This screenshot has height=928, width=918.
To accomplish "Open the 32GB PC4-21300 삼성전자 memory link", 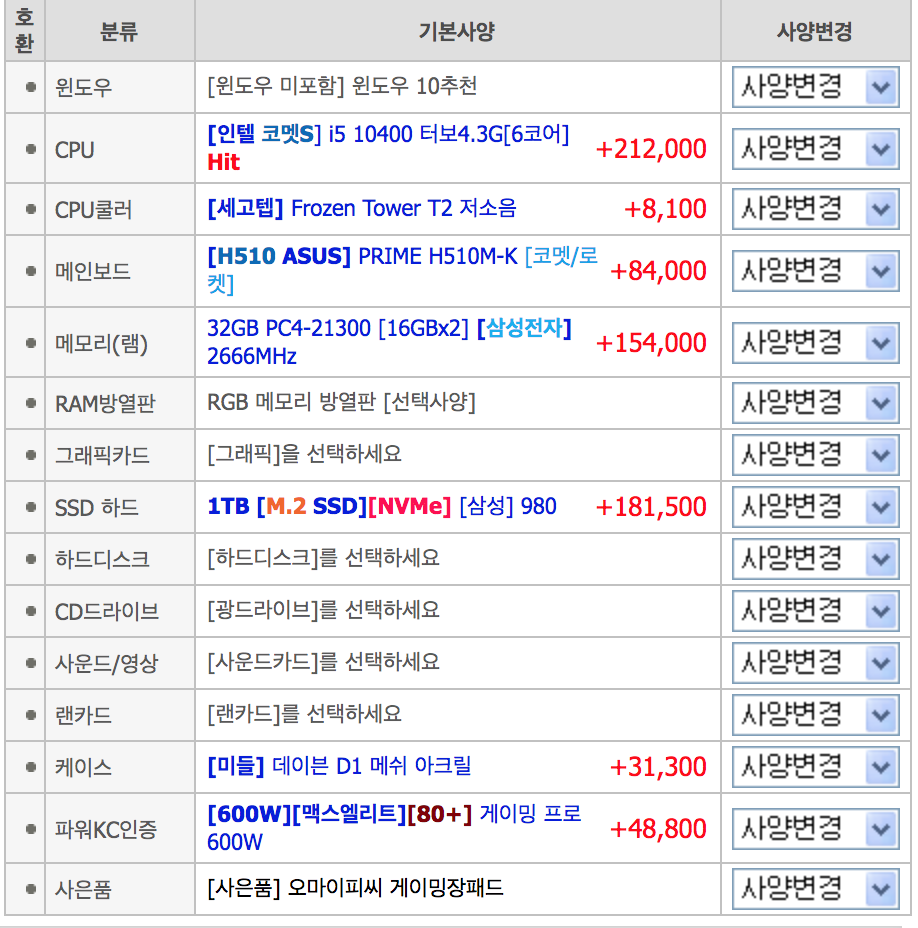I will (389, 342).
